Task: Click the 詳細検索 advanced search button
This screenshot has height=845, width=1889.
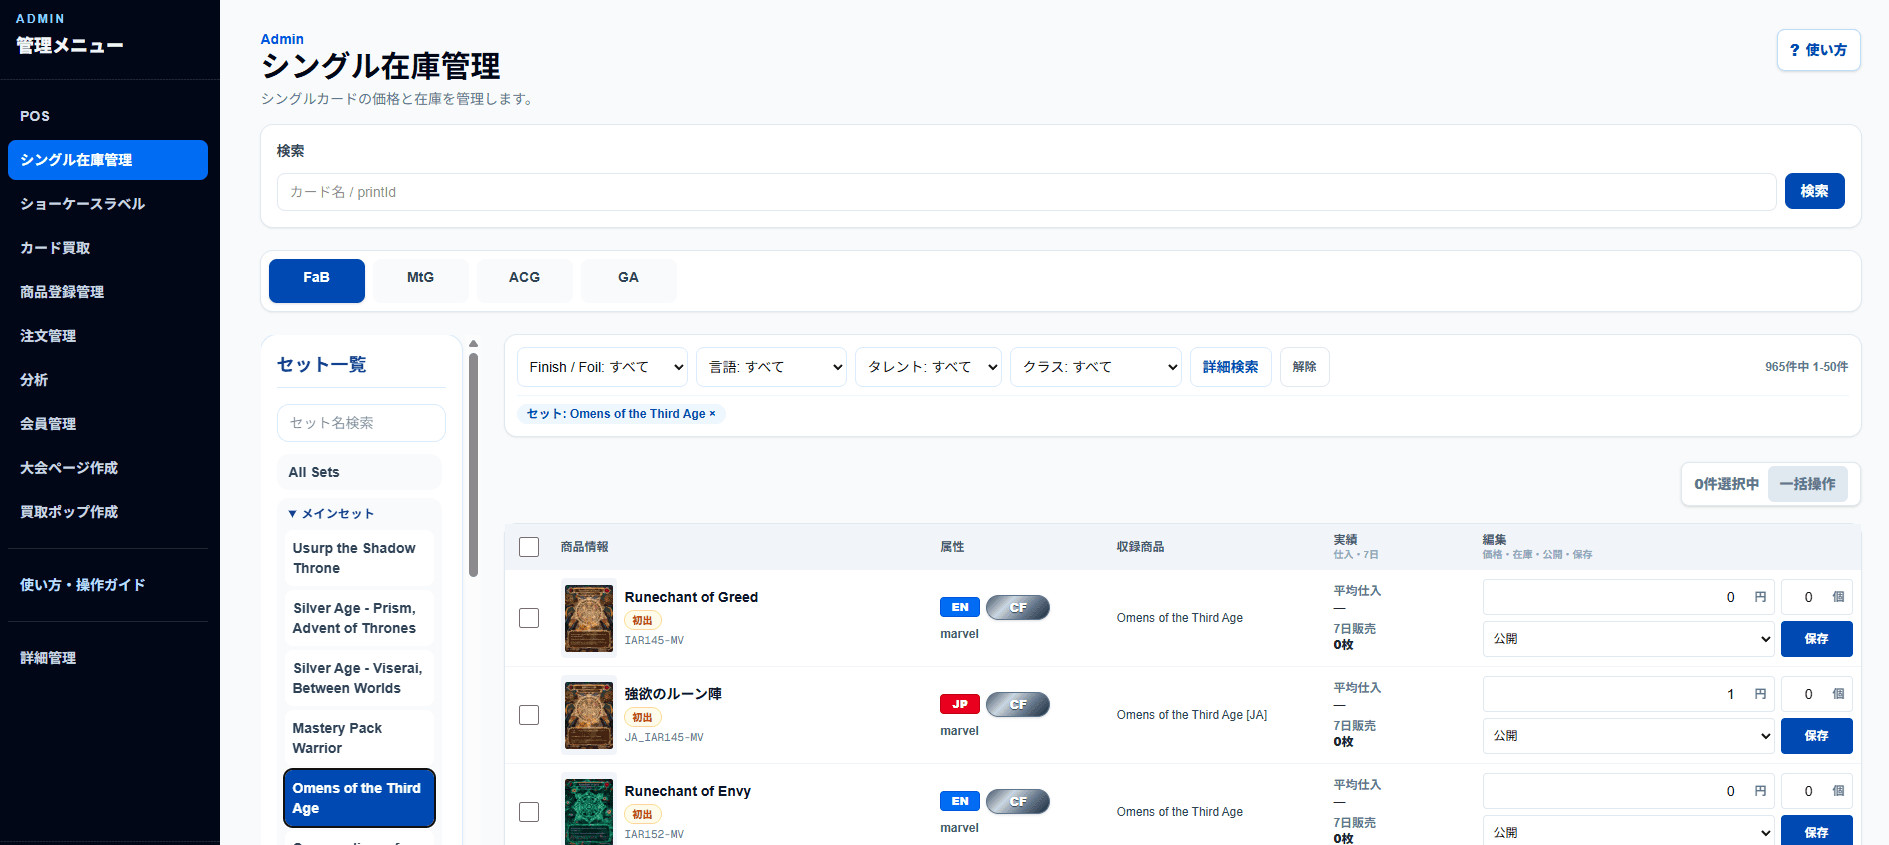Action: (x=1230, y=367)
